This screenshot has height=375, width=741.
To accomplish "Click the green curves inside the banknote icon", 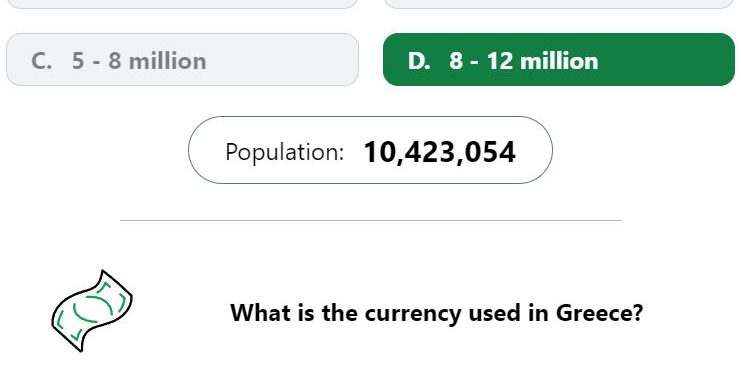I will click(92, 309).
